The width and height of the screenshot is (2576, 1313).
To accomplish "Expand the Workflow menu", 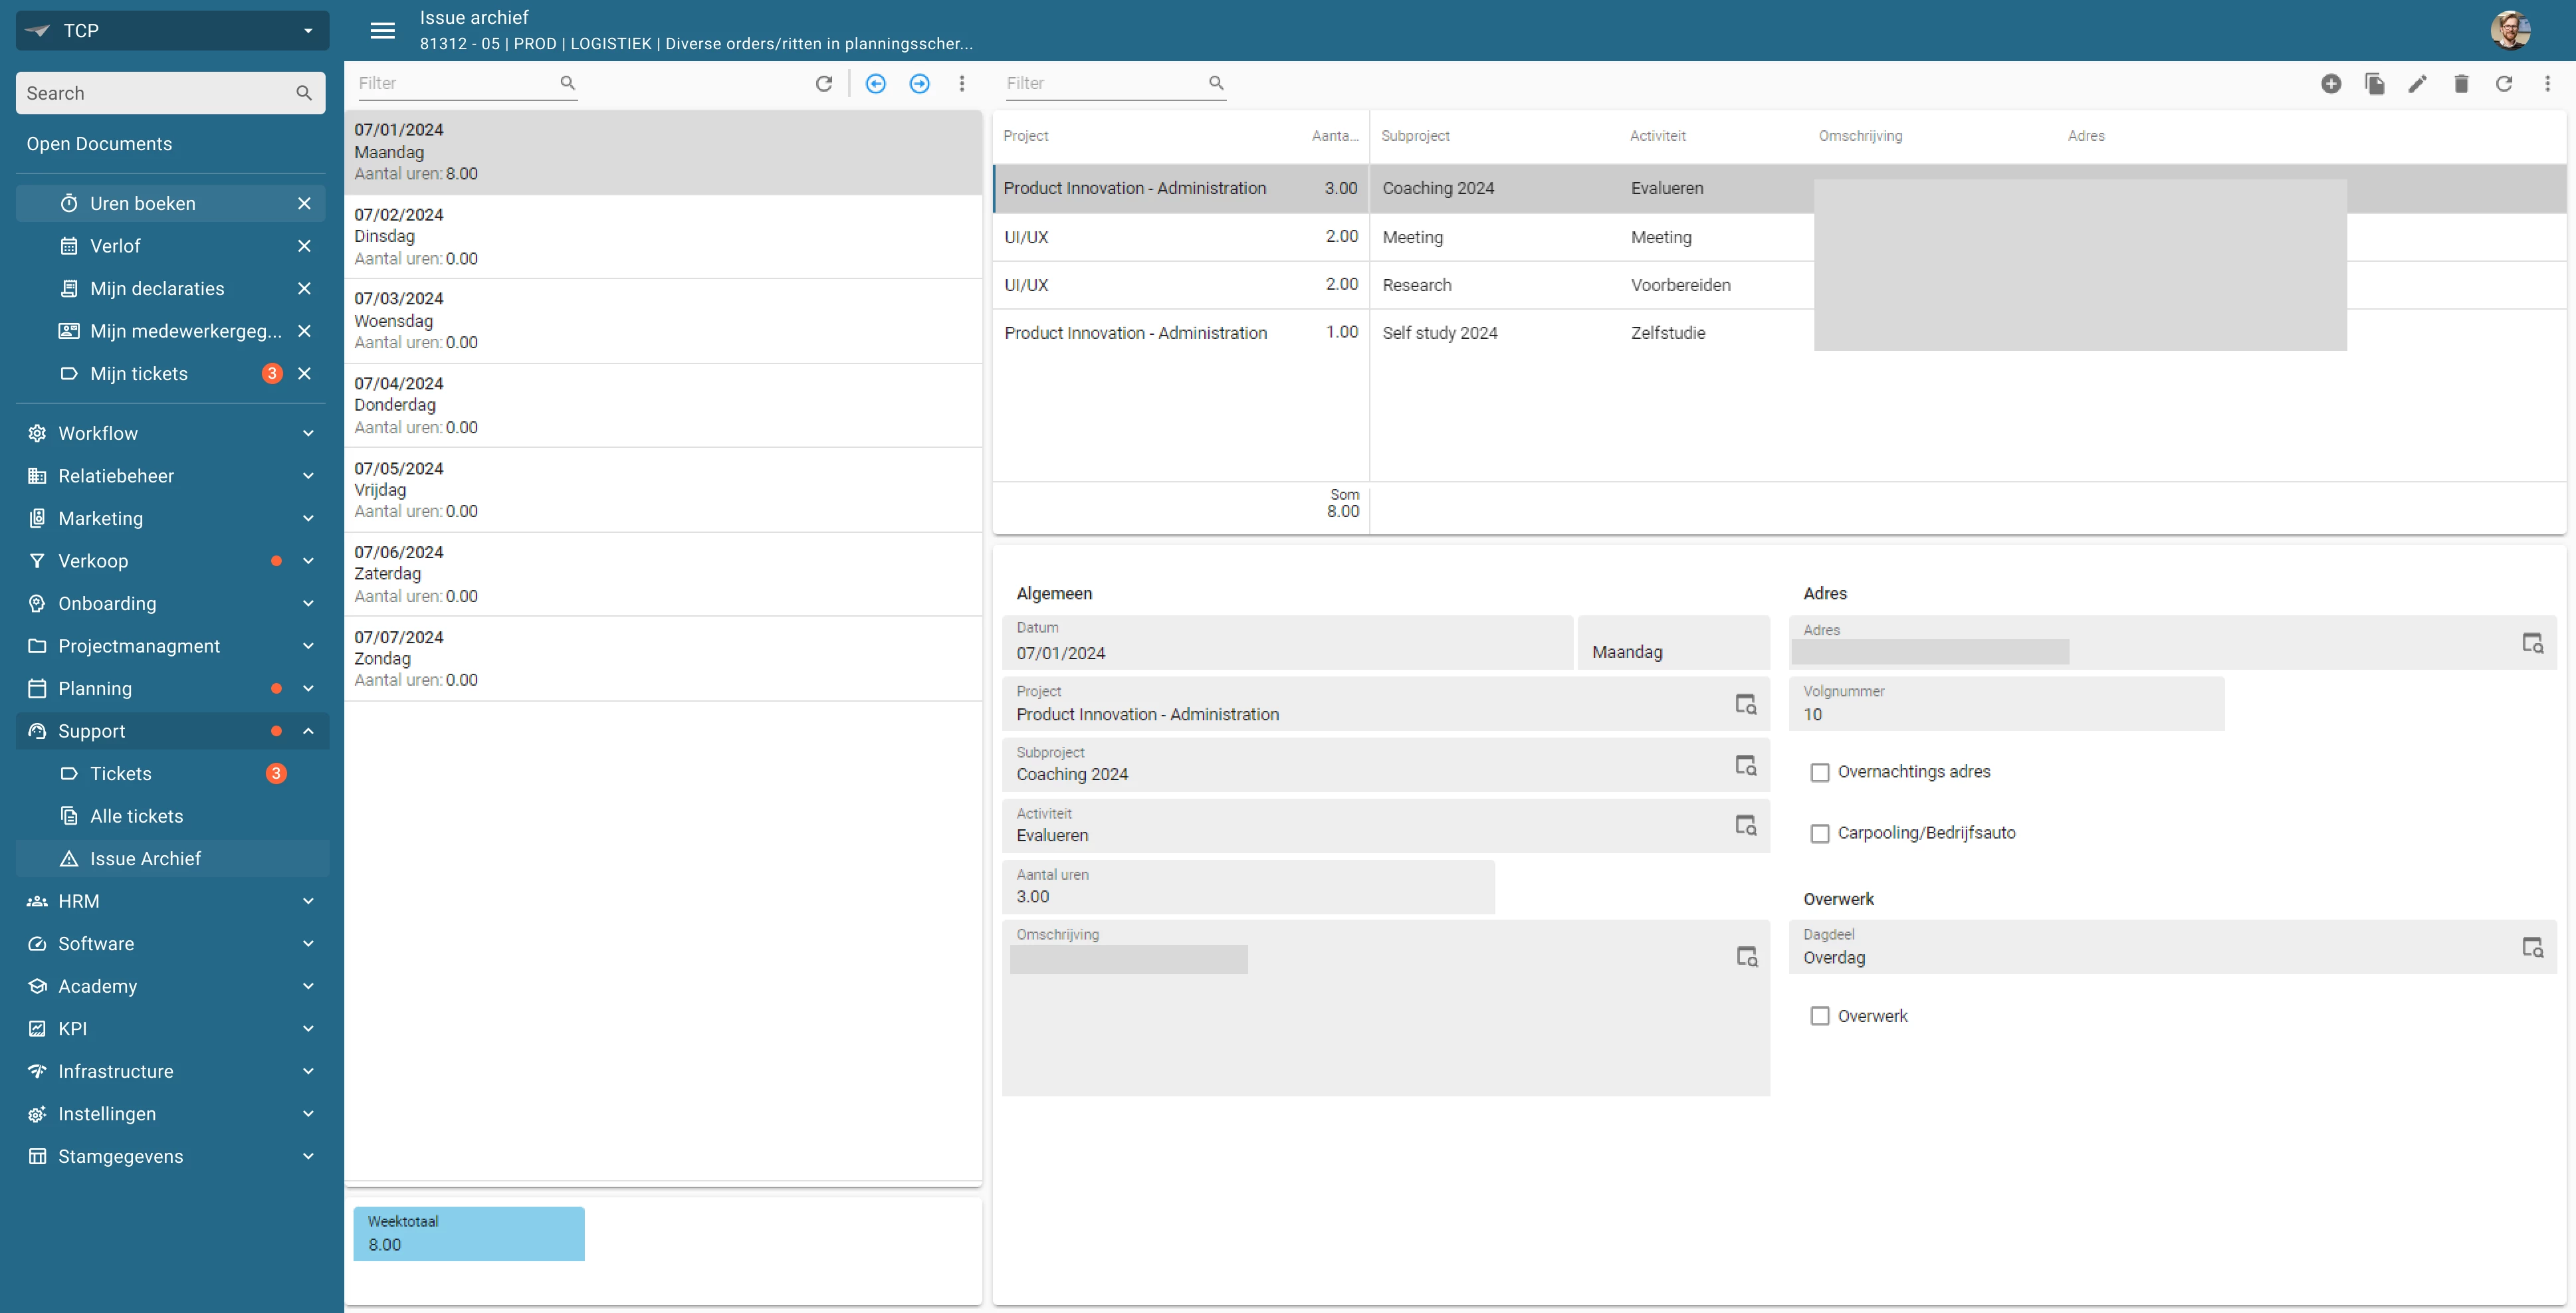I will [172, 433].
